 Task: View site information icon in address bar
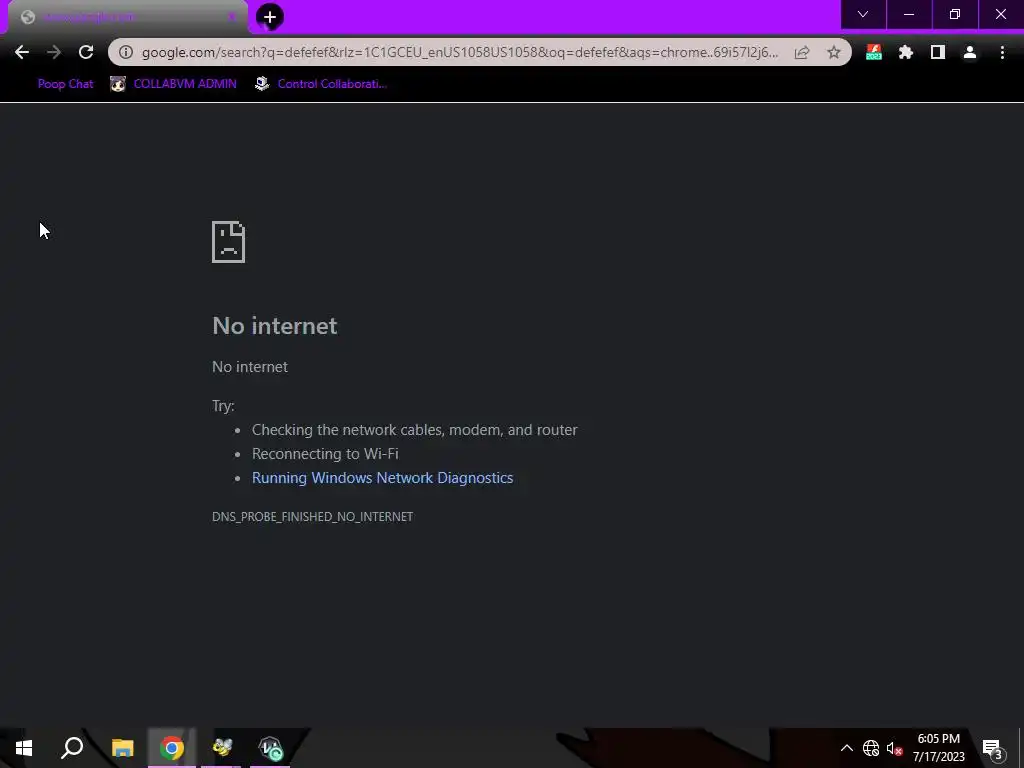126,52
